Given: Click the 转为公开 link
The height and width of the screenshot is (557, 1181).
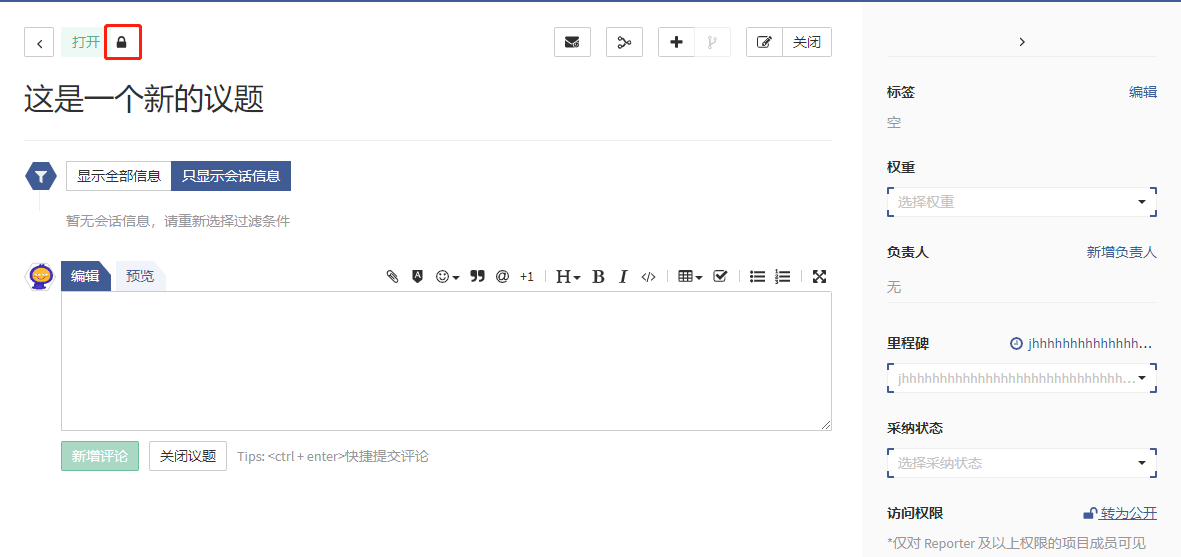Looking at the screenshot, I should point(1128,513).
